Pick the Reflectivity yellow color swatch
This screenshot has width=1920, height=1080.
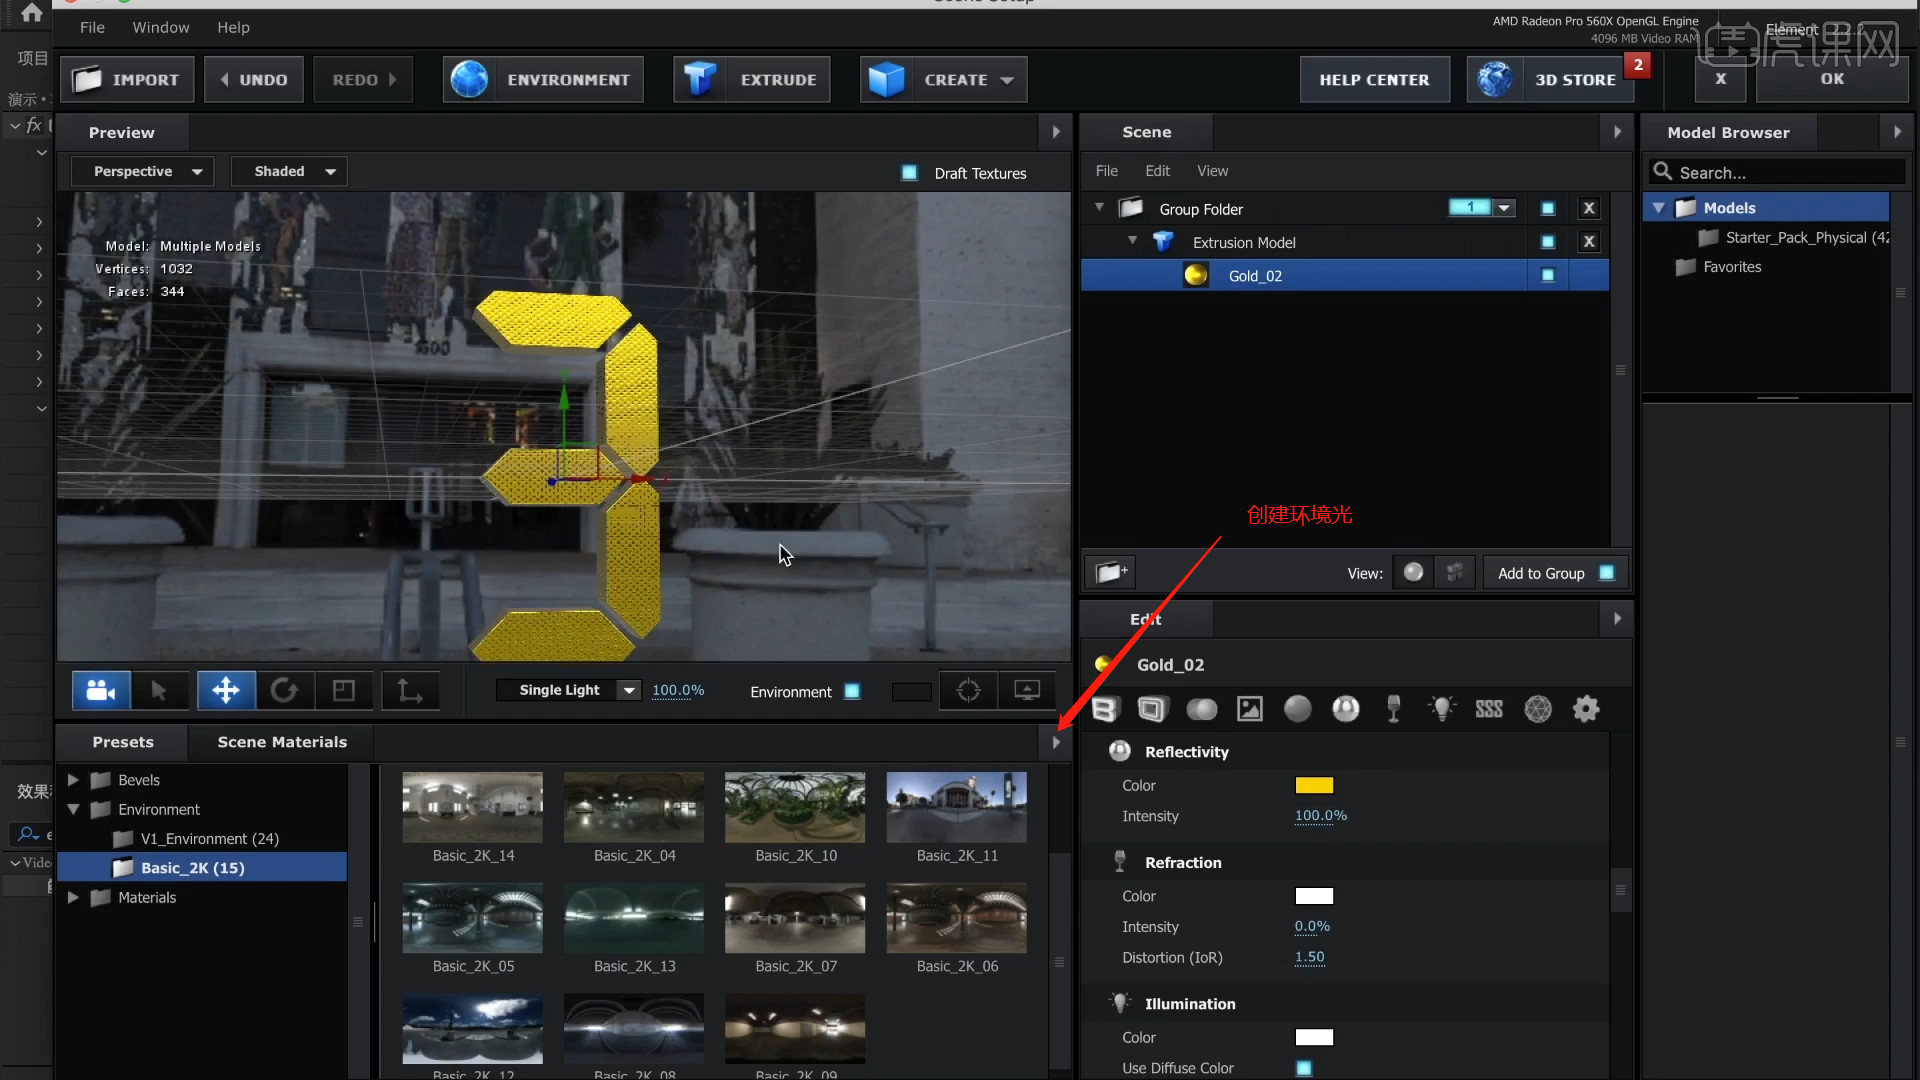pyautogui.click(x=1314, y=785)
